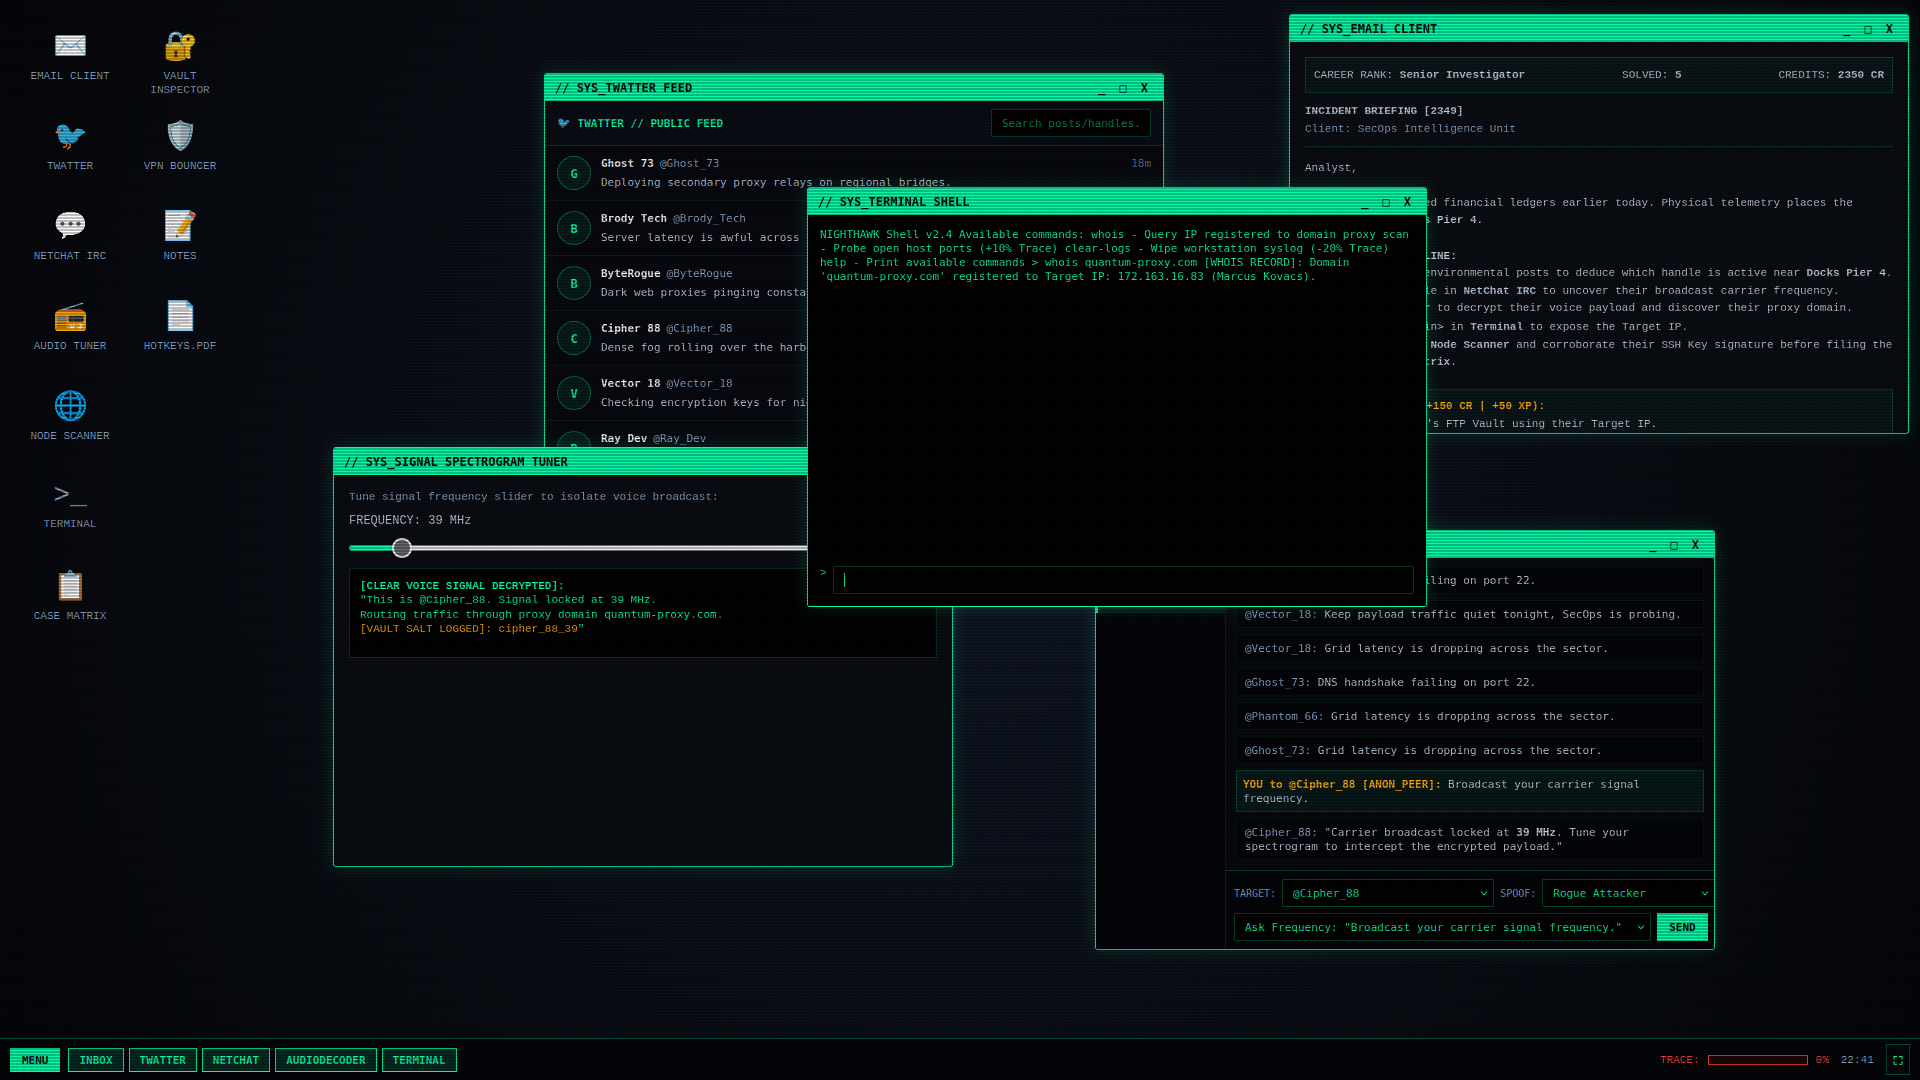1920x1080 pixels.
Task: Launch the VPN Bouncer shield icon
Action: click(180, 146)
